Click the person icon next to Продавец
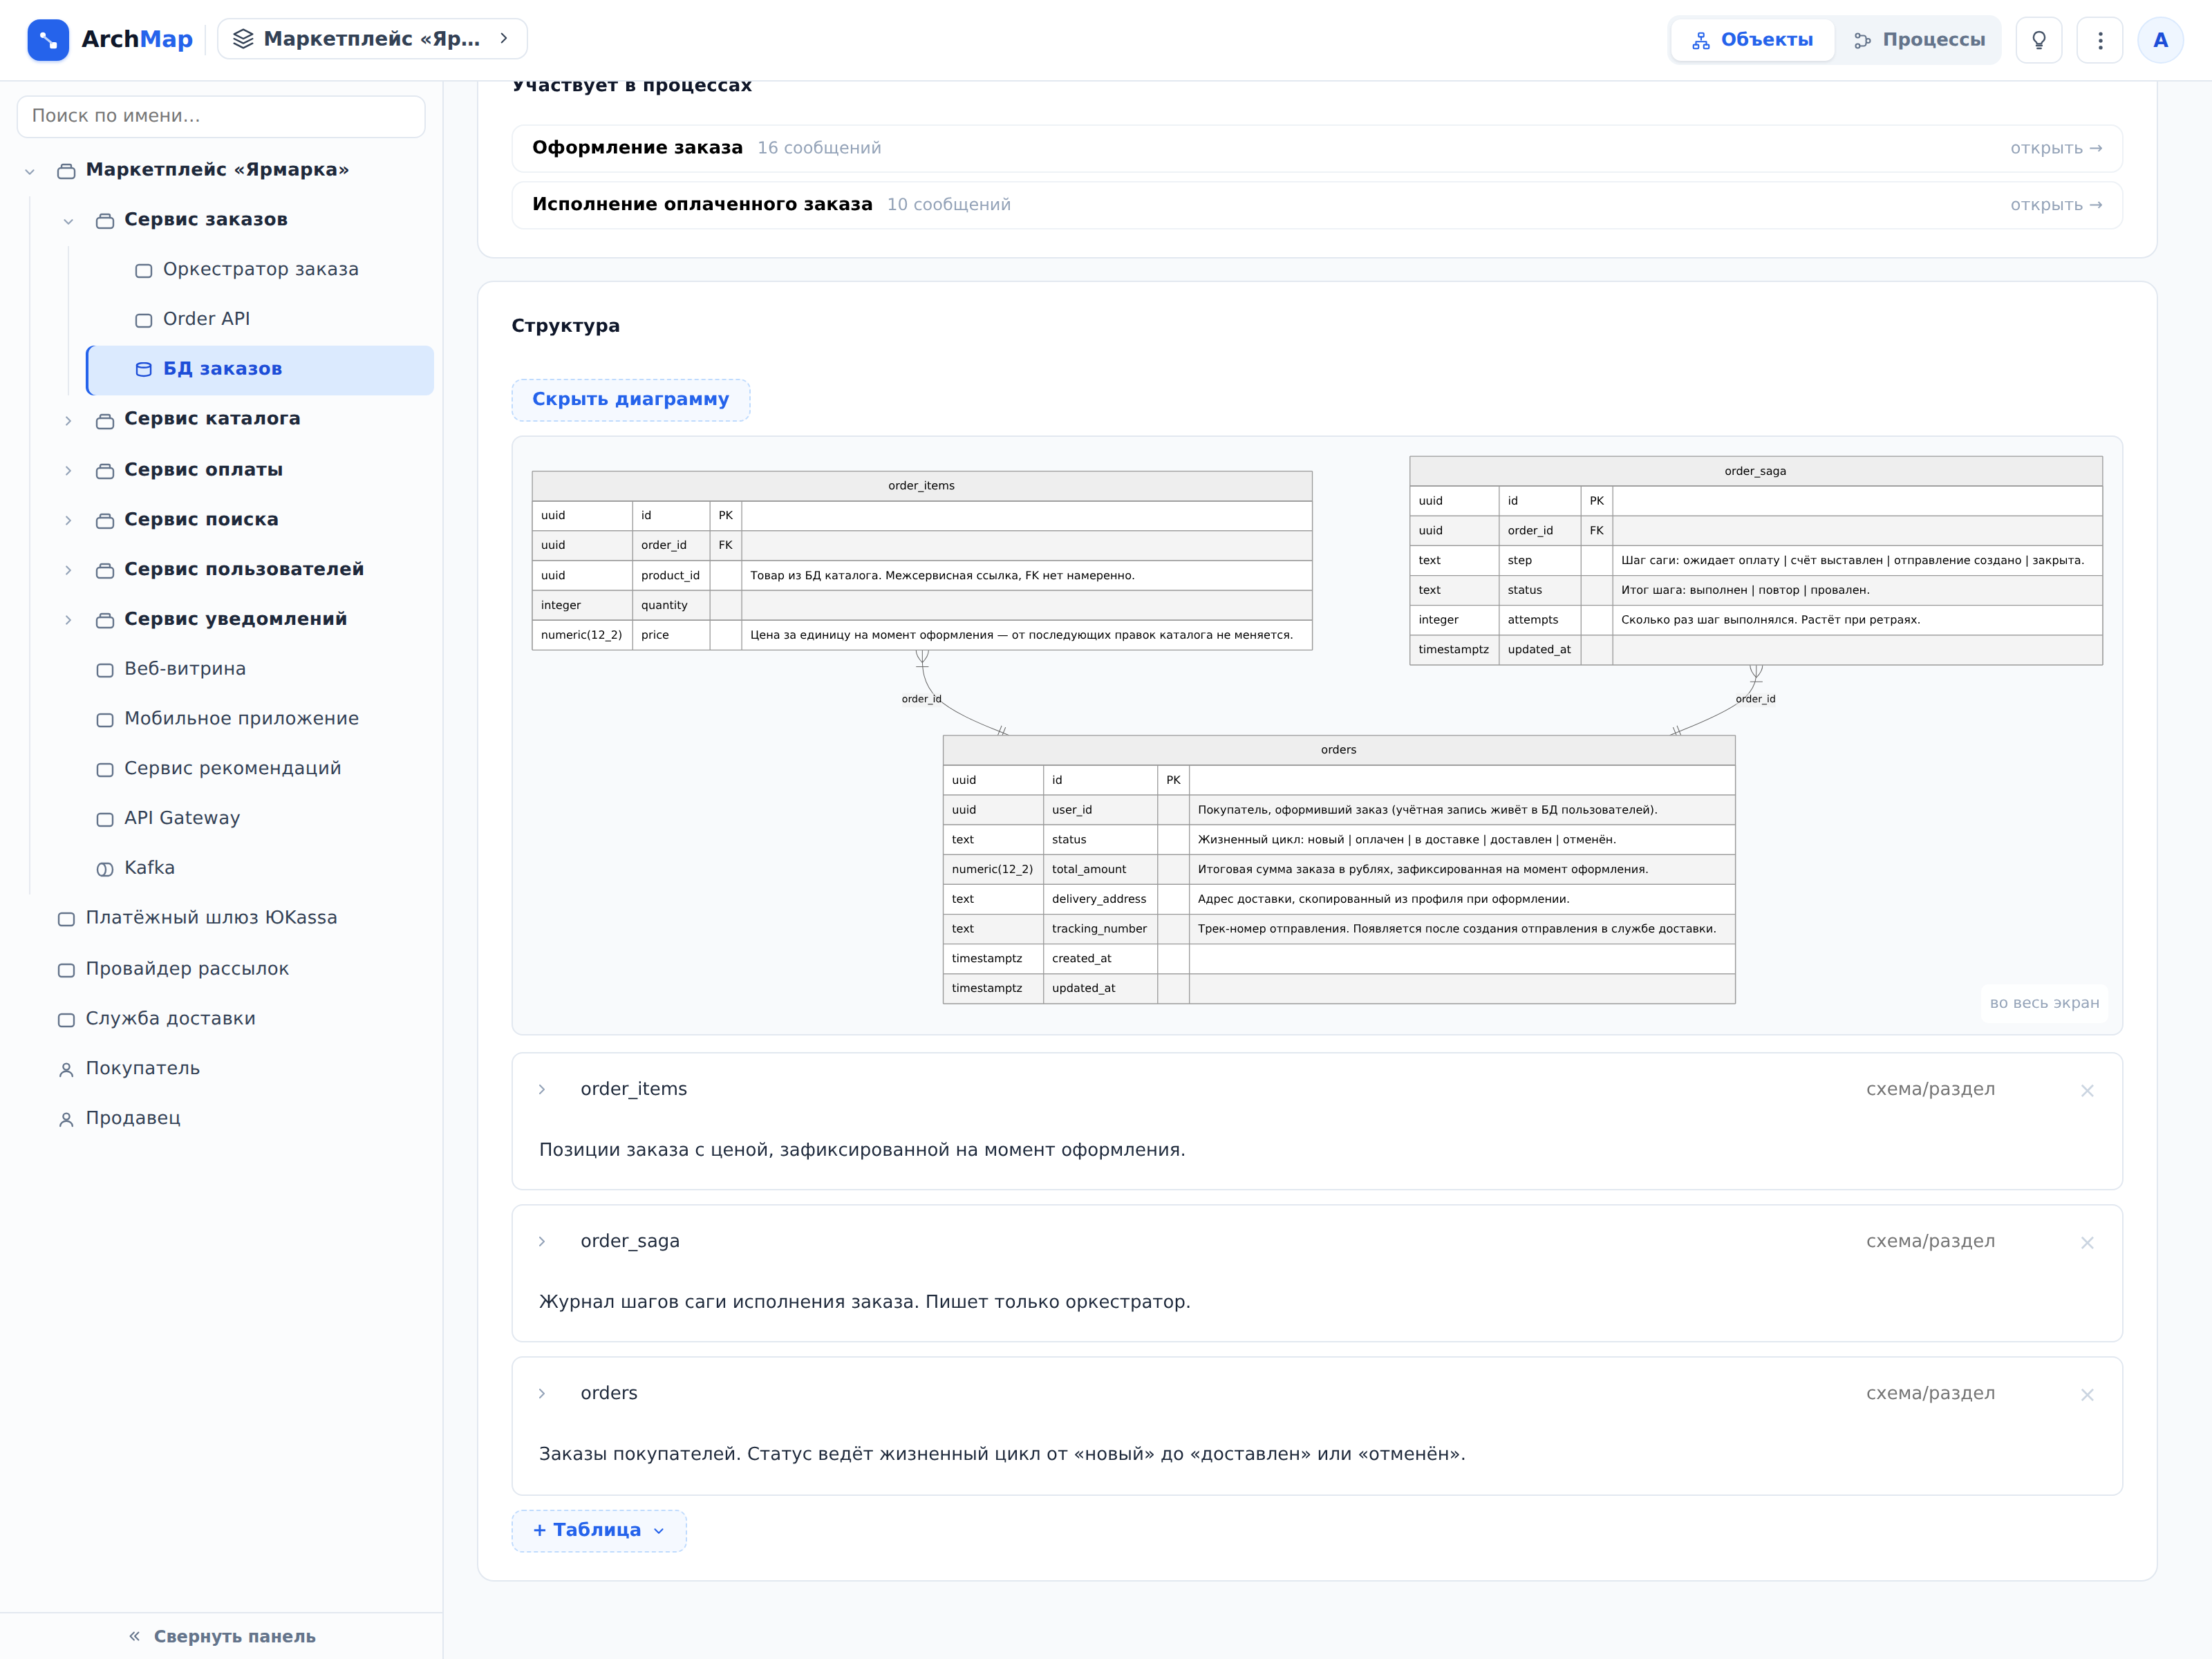 [66, 1119]
